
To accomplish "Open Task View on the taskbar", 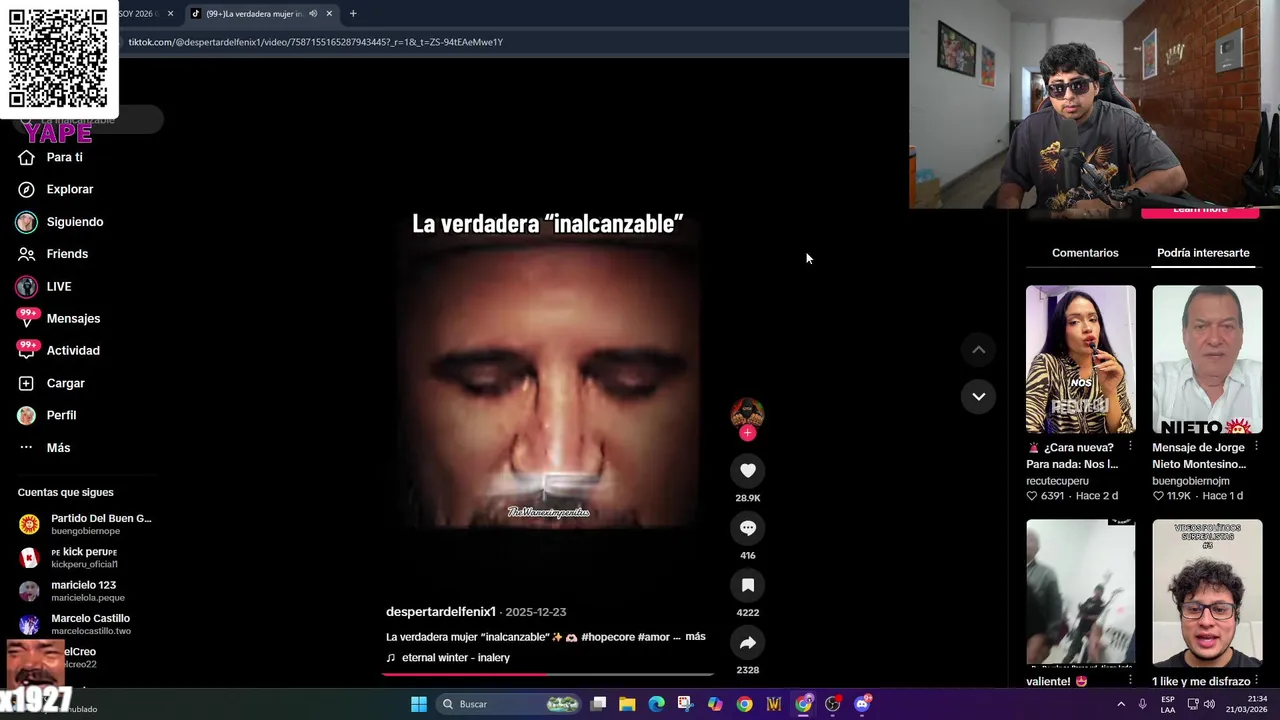I will click(x=598, y=704).
